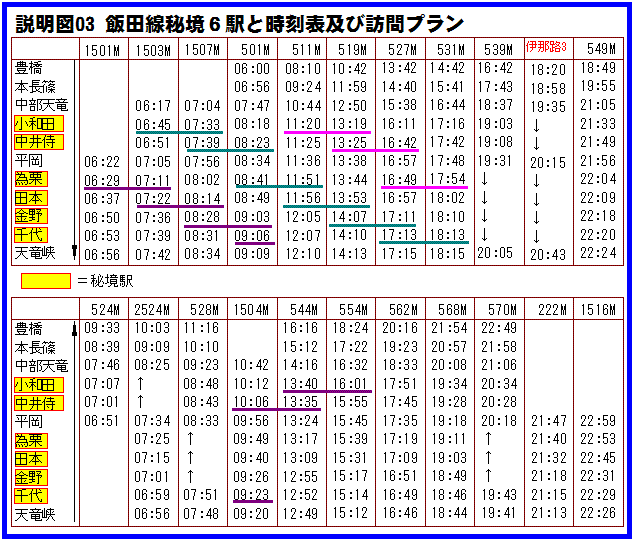Select the 527M column header
Screen dimensions: 635x540
[x=403, y=50]
